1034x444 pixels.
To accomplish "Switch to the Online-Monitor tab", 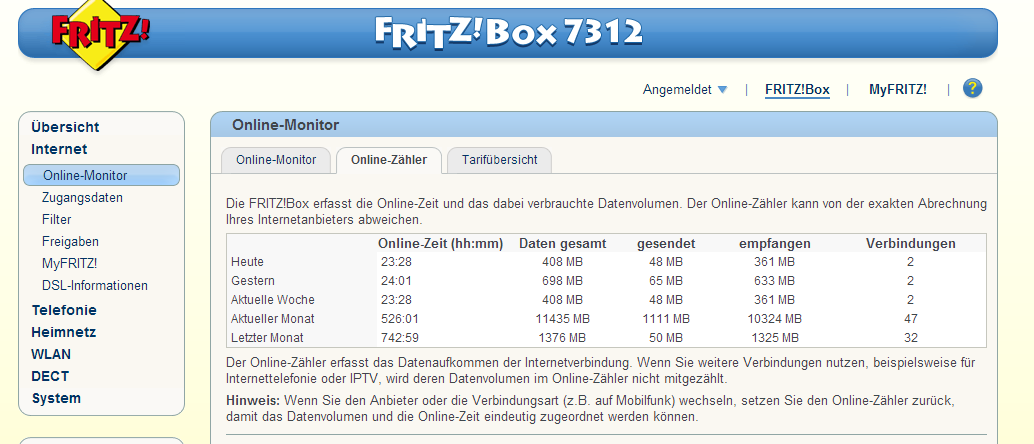I will (276, 160).
